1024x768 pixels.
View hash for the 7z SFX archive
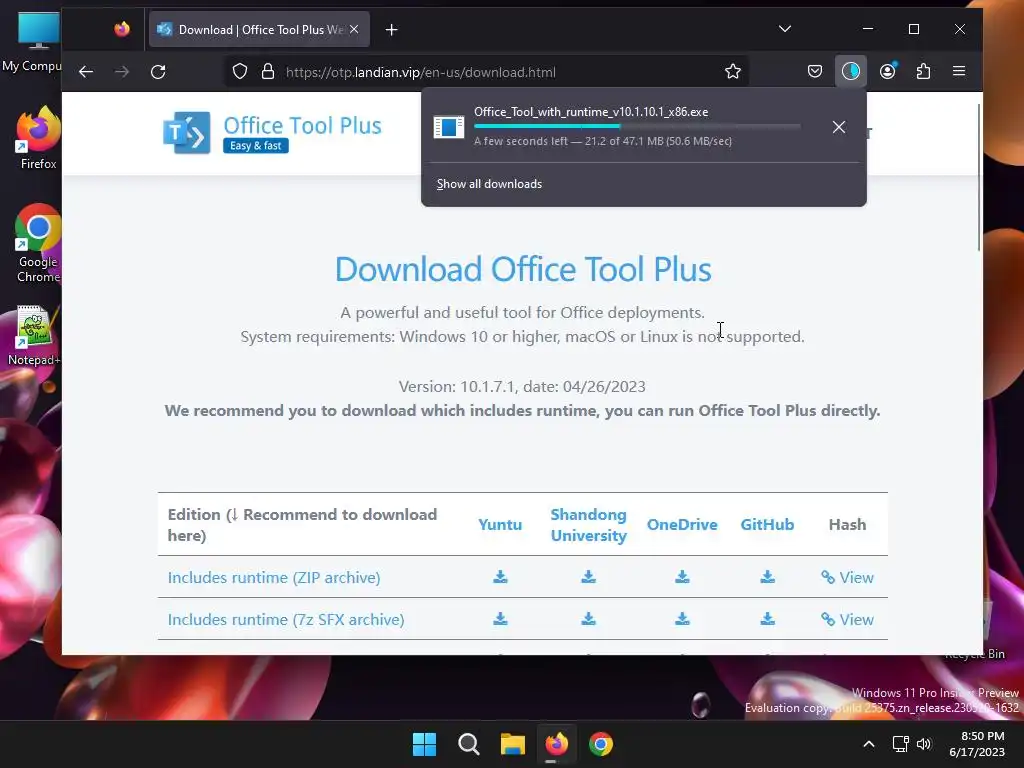[847, 619]
